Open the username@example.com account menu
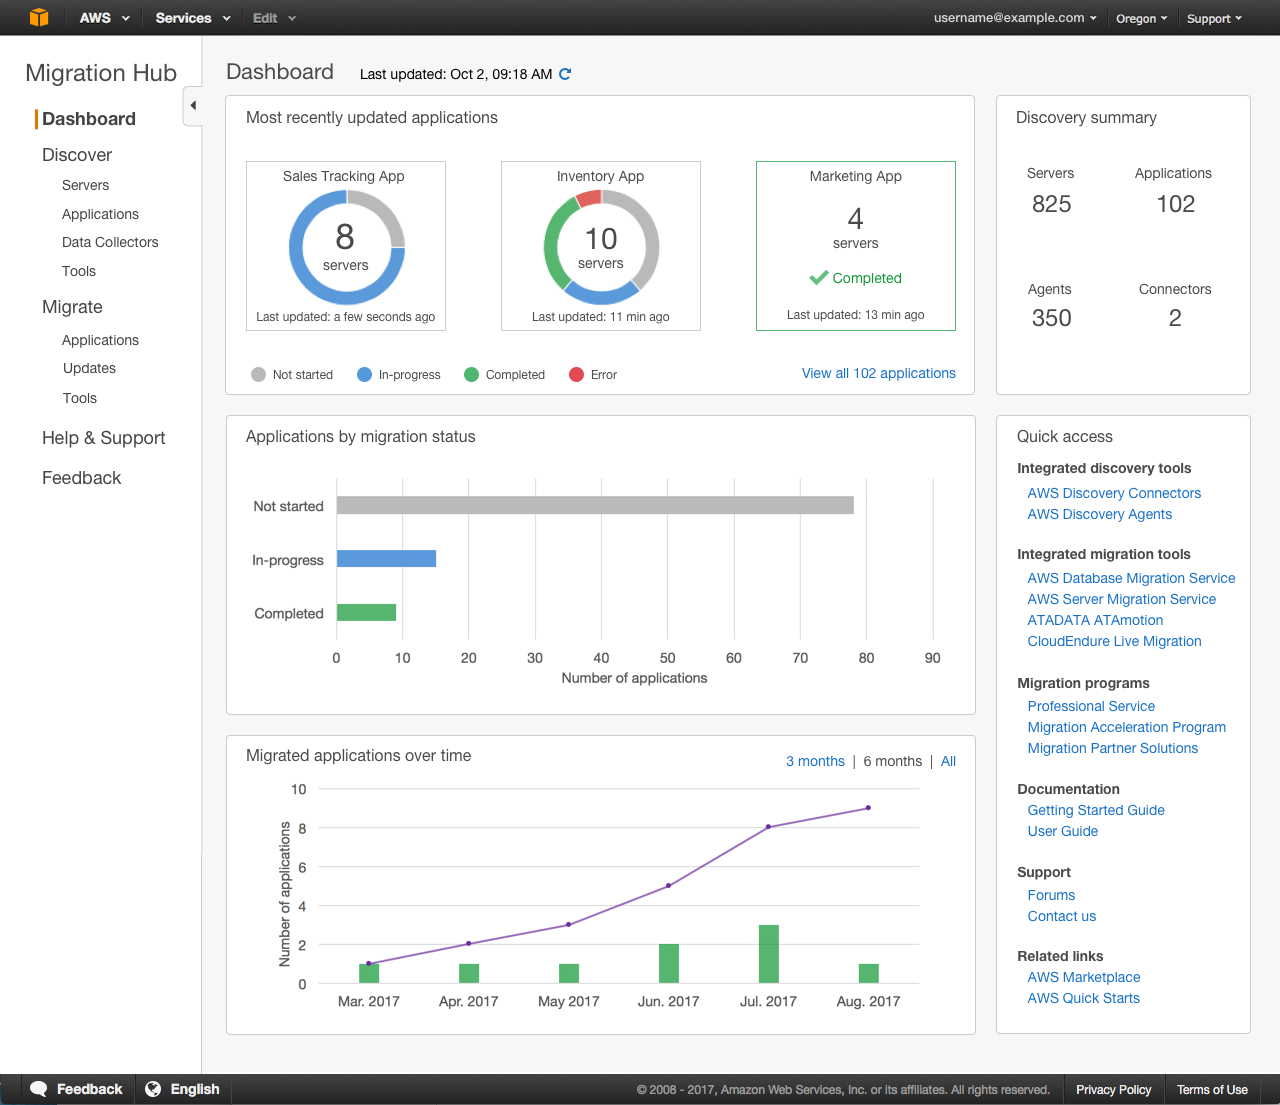The width and height of the screenshot is (1280, 1105). [x=1015, y=18]
